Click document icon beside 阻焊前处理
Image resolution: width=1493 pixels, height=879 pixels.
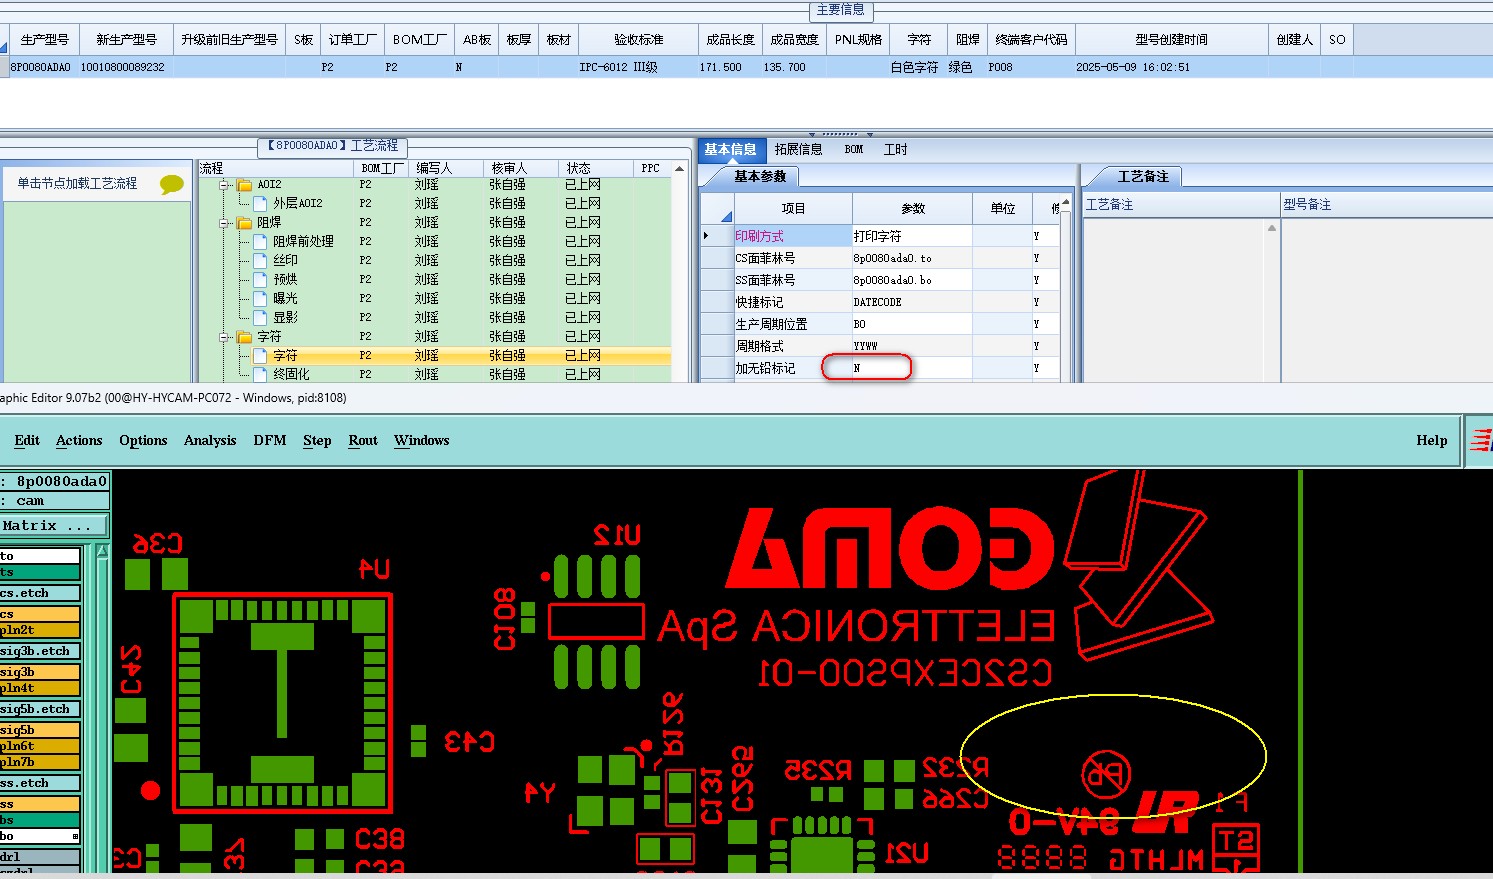261,242
